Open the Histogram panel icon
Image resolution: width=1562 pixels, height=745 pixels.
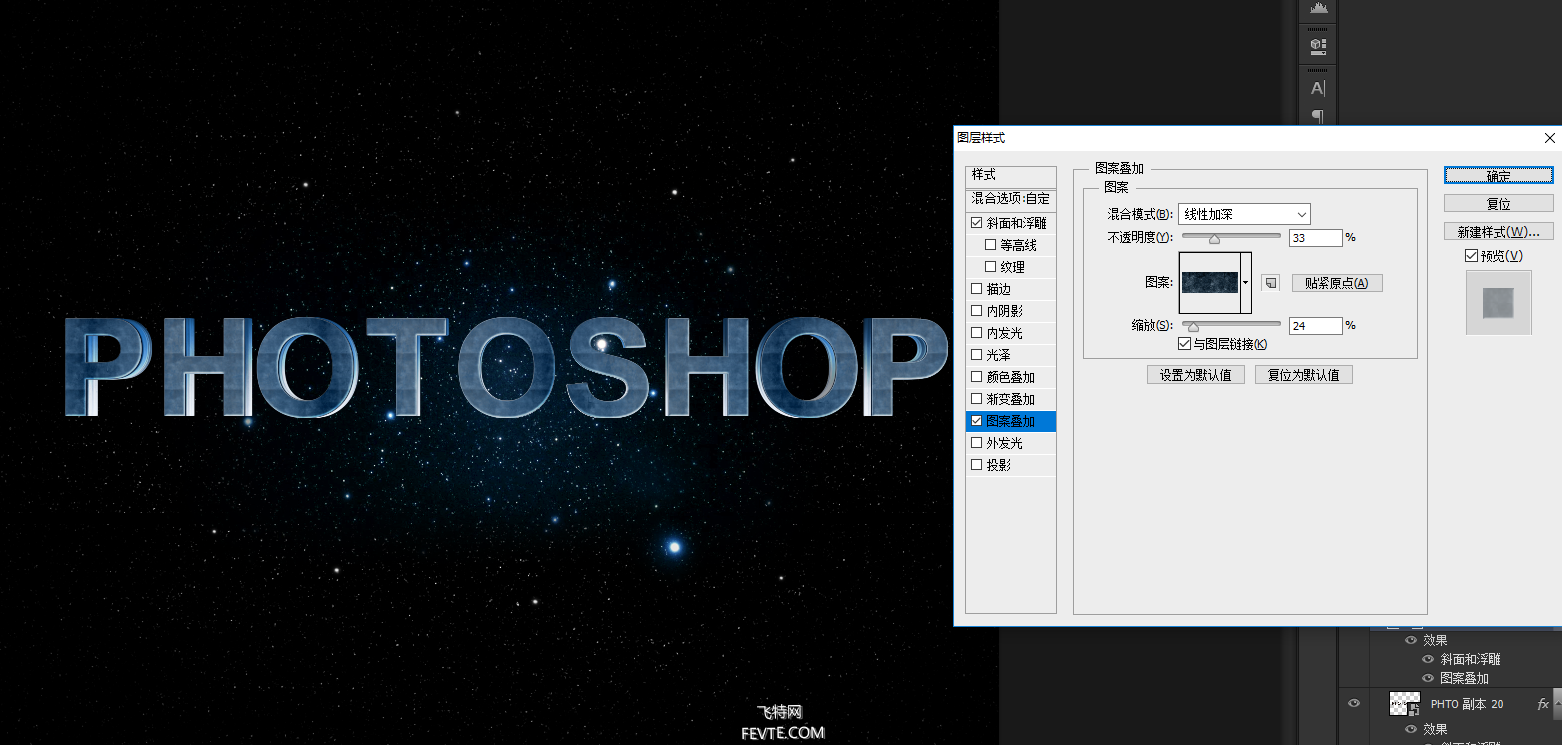tap(1318, 8)
